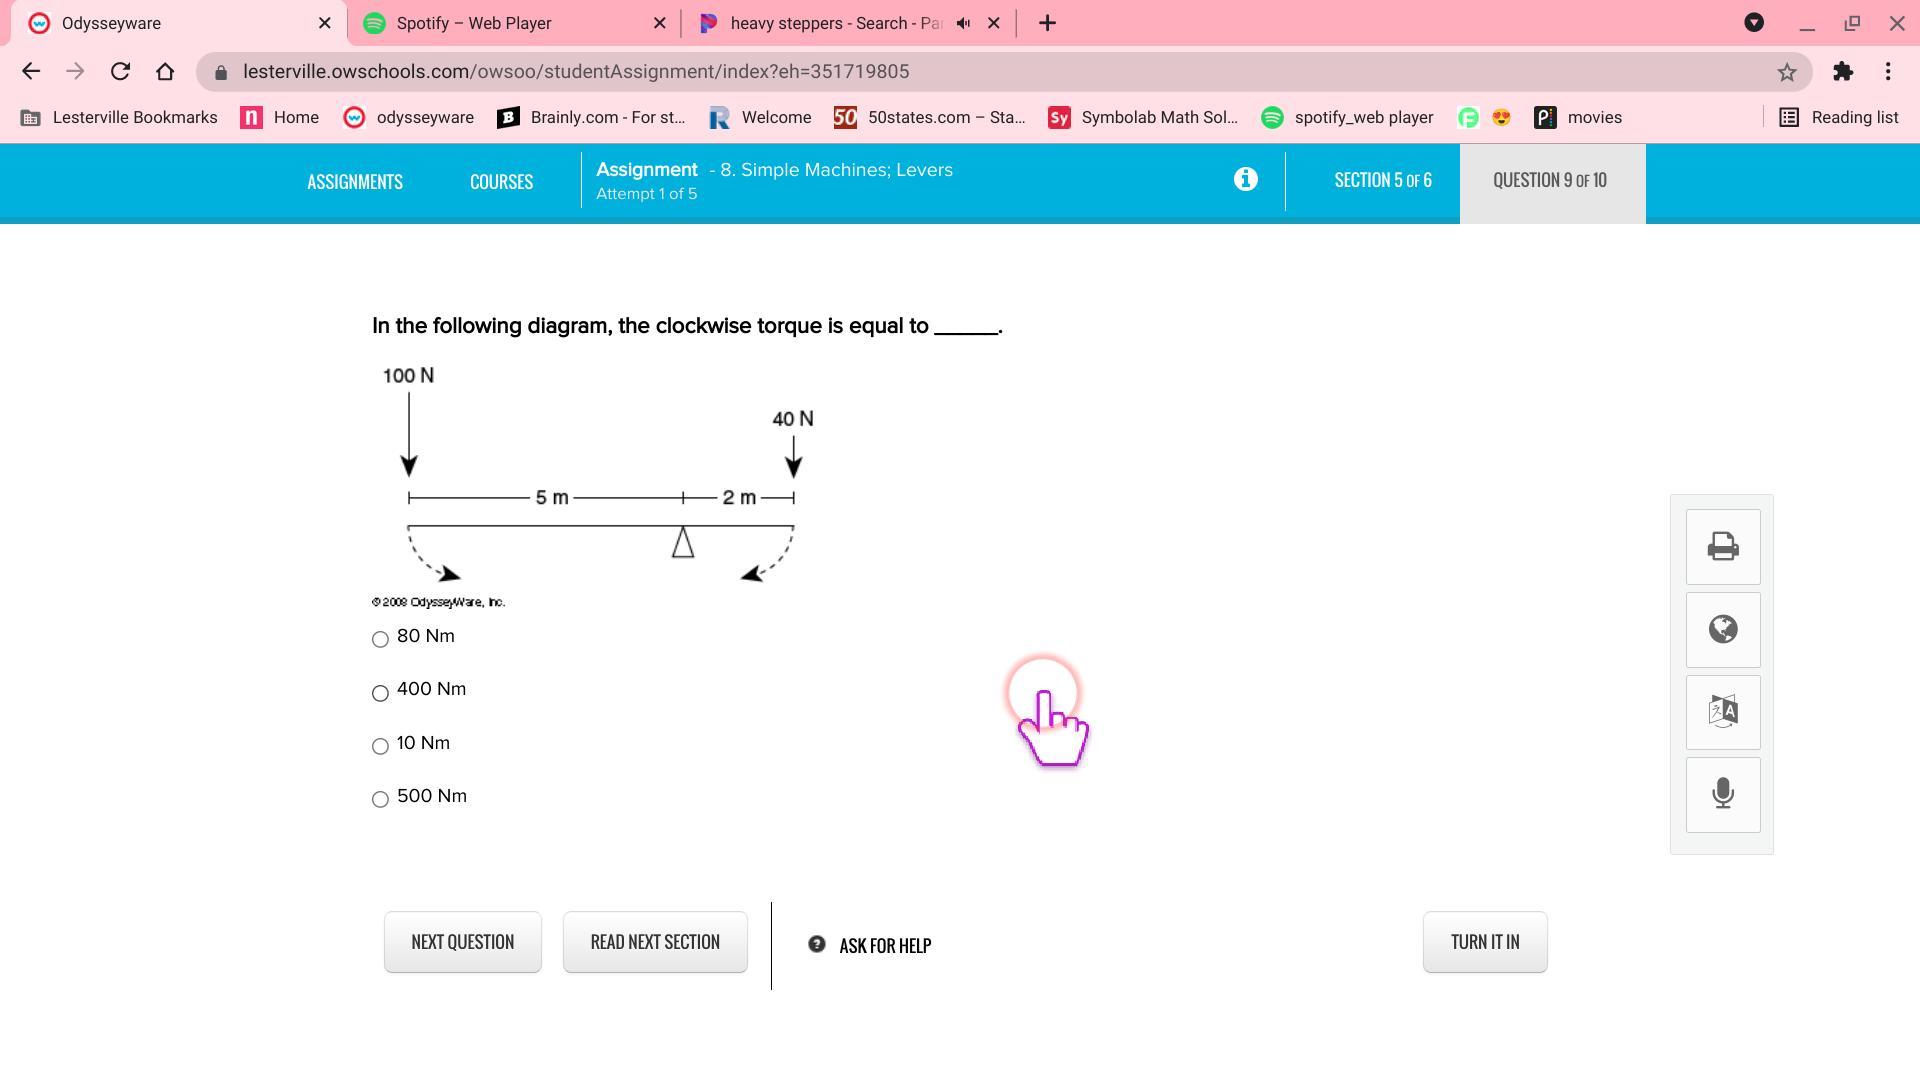Pick the 500 Nm radio button
The image size is (1920, 1080).
click(x=380, y=799)
